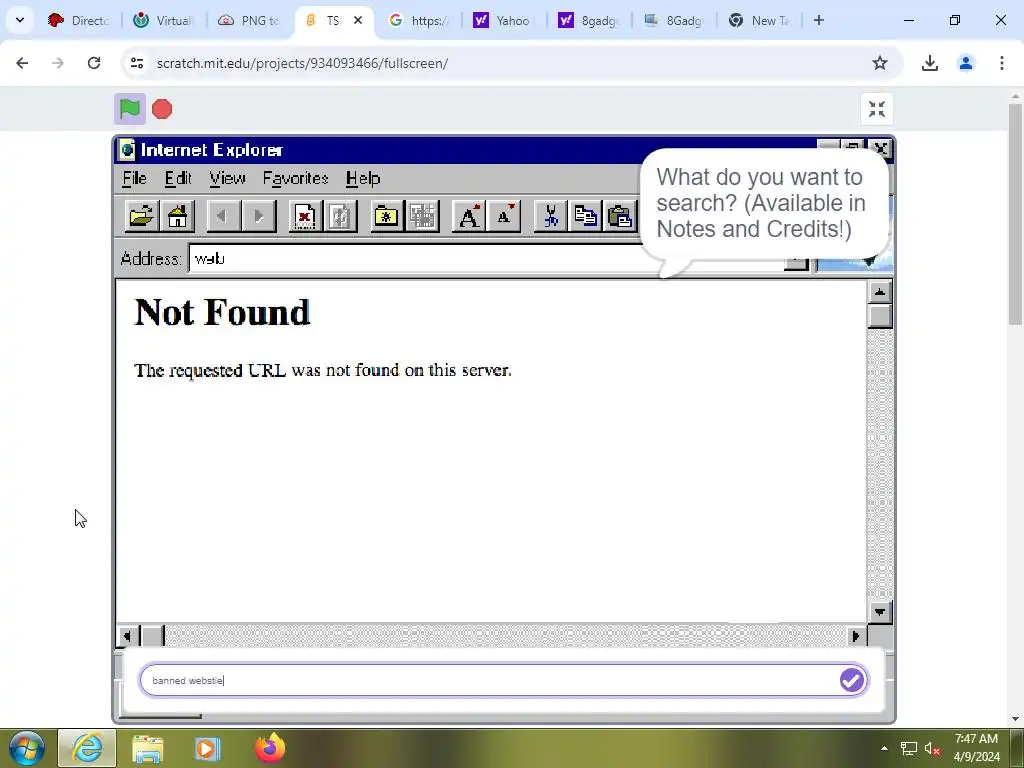Stop the project with the red stop button
Viewport: 1024px width, 768px height.
pos(162,109)
